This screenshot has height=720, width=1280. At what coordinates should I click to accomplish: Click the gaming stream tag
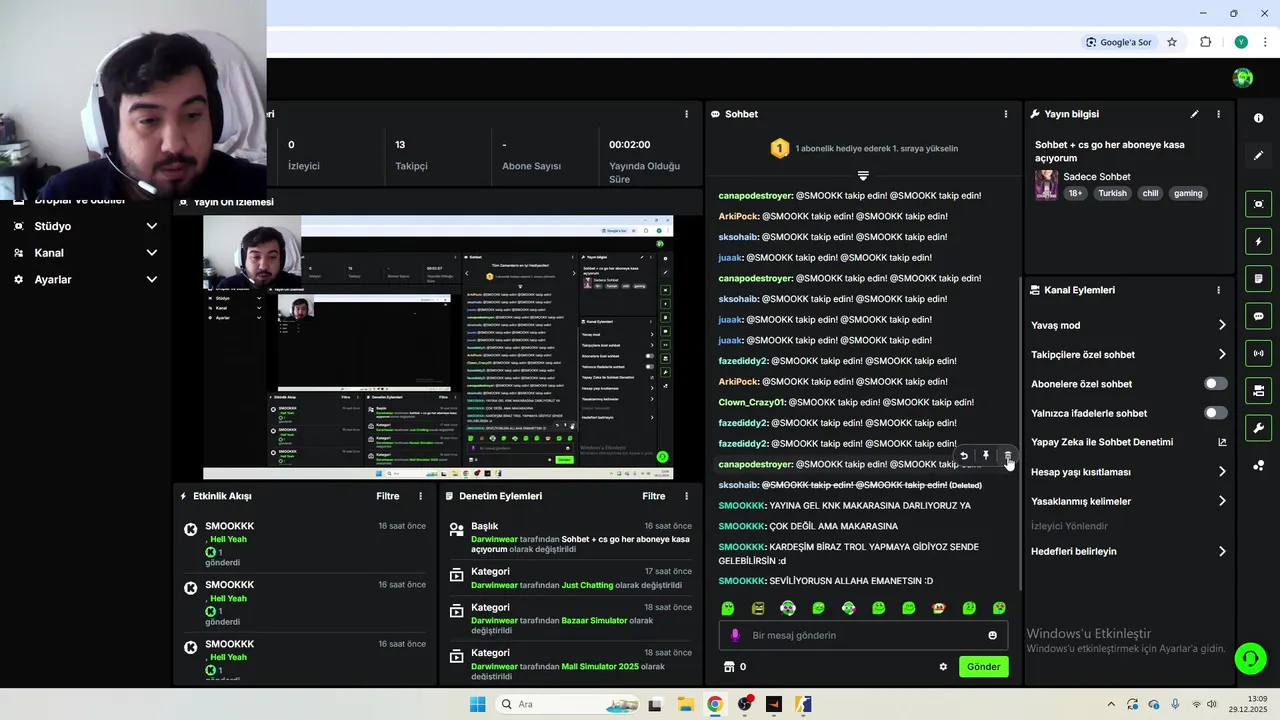(1188, 193)
